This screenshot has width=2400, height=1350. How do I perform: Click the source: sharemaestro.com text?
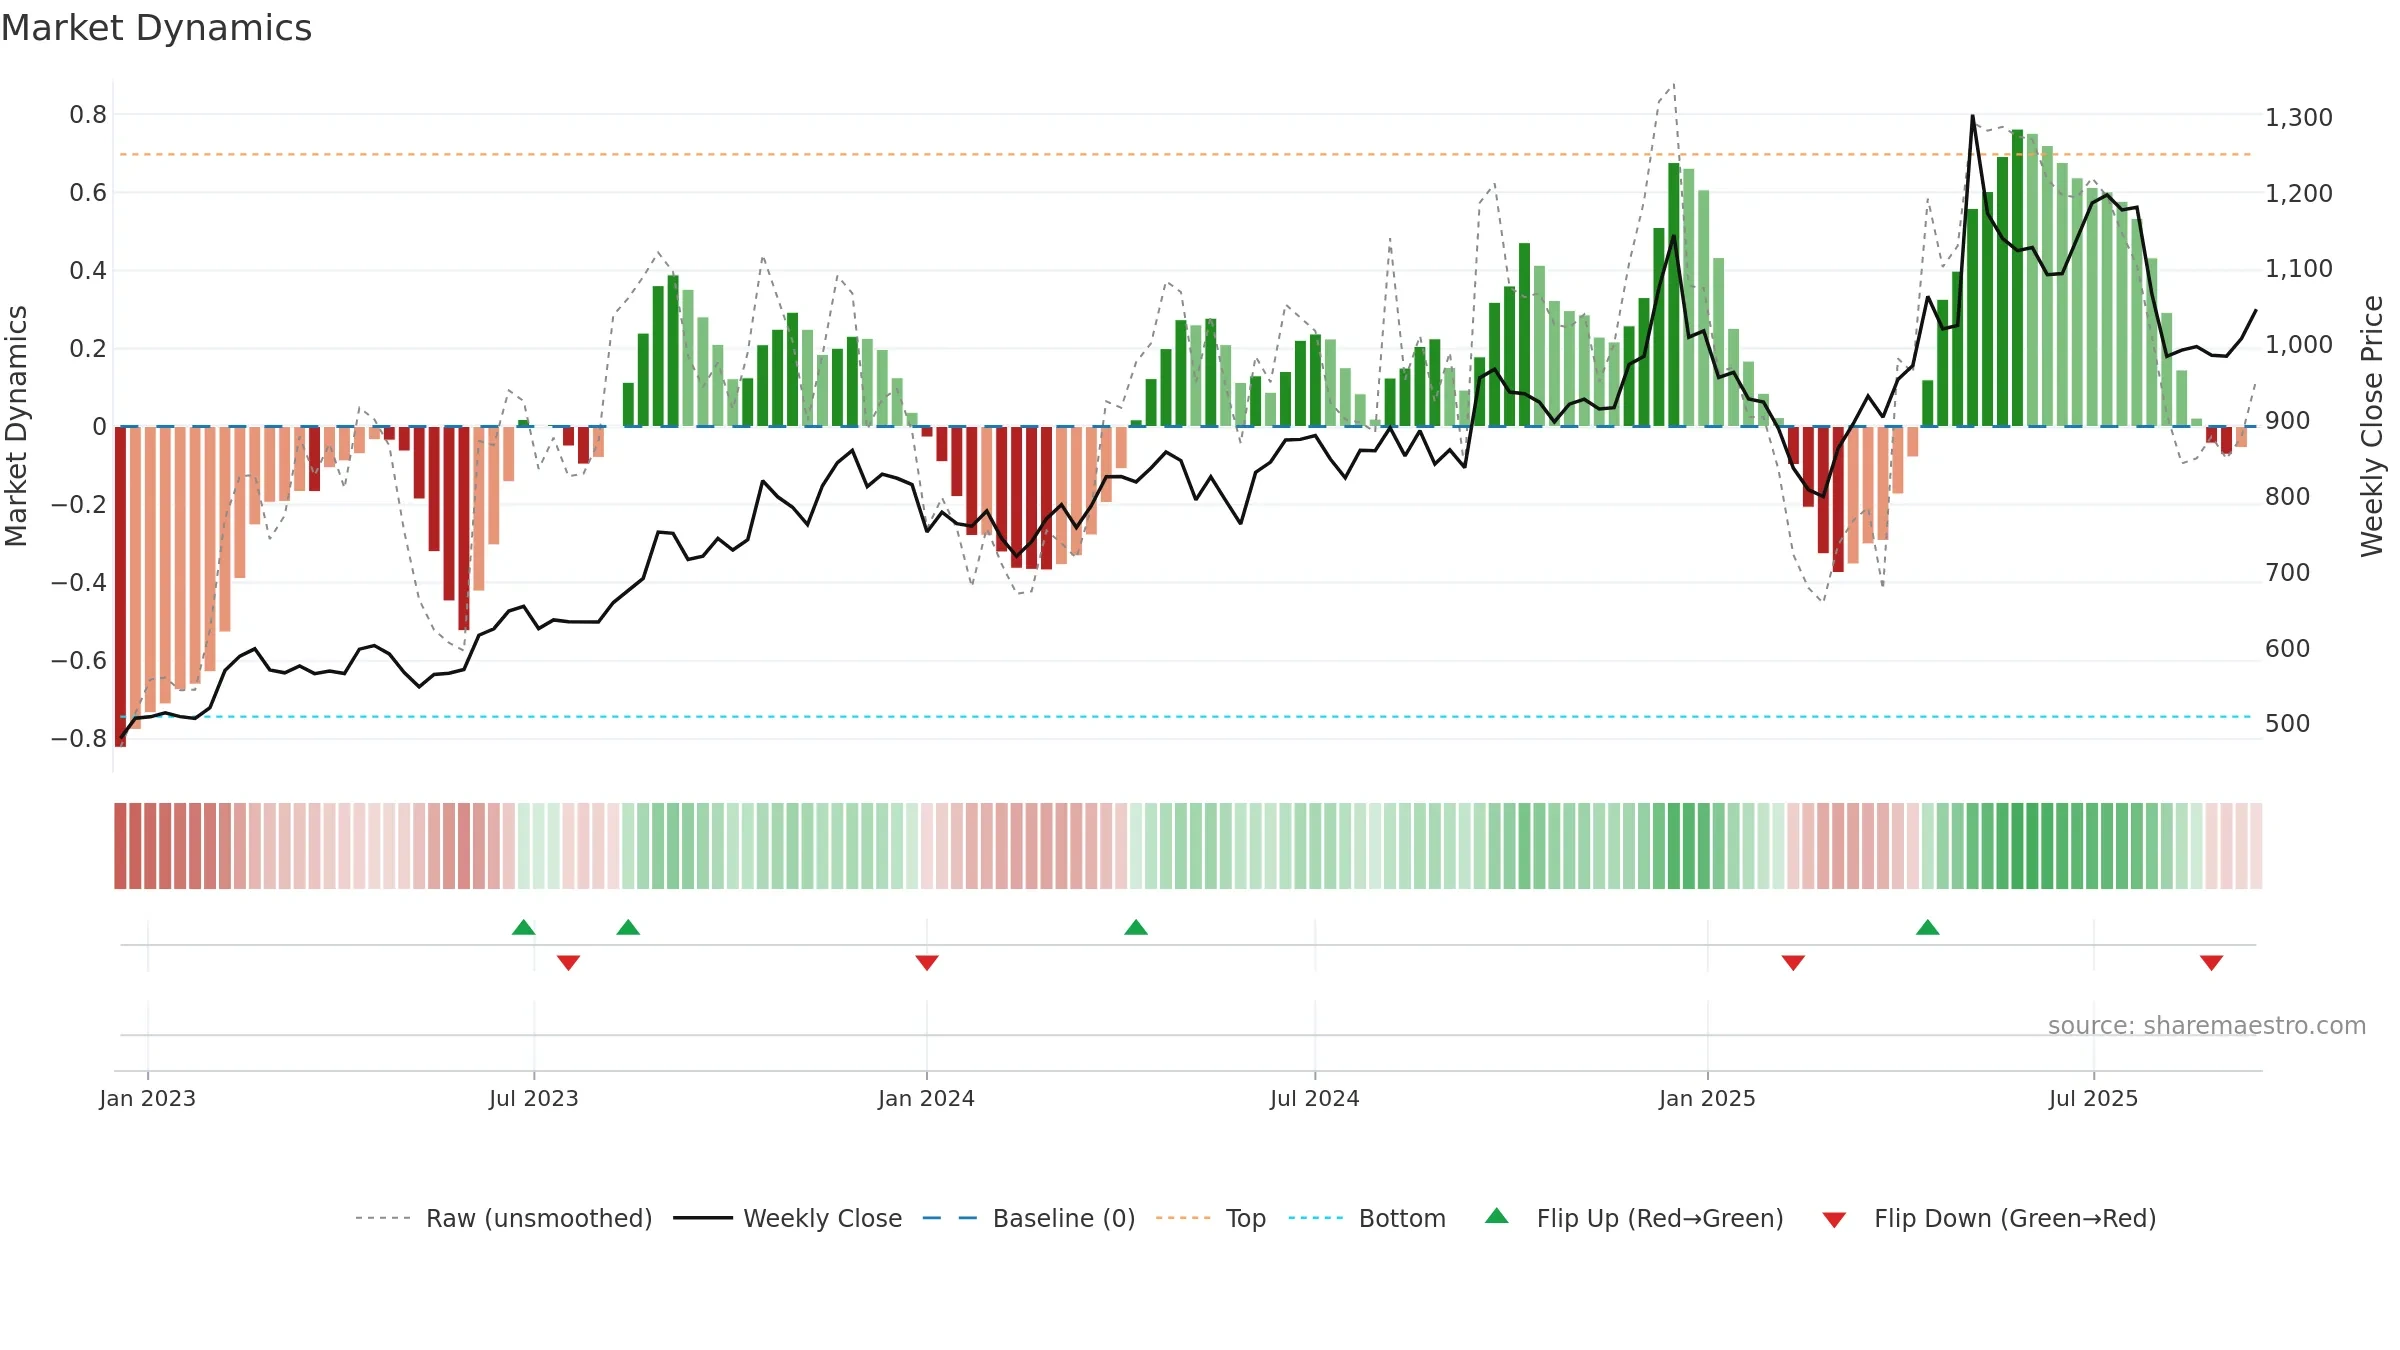click(2207, 1026)
